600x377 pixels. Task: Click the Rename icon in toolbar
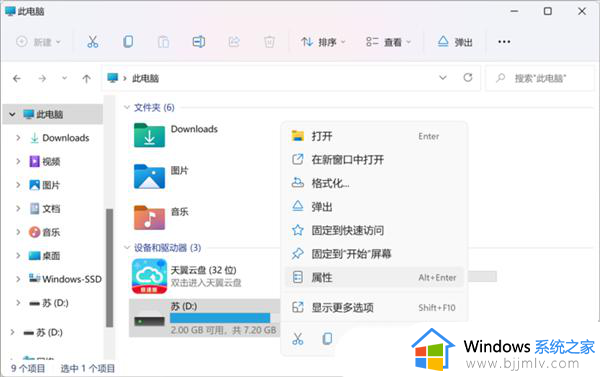(x=199, y=42)
